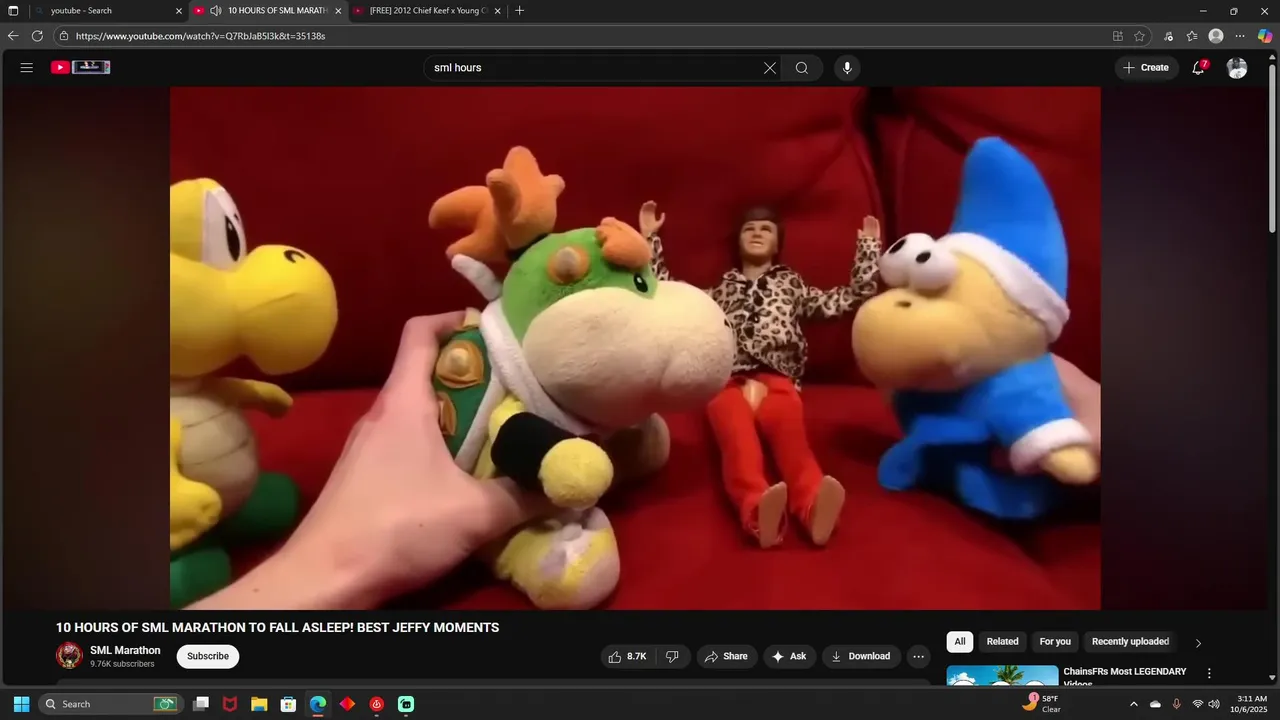Go to the YouTube home logo

point(81,67)
